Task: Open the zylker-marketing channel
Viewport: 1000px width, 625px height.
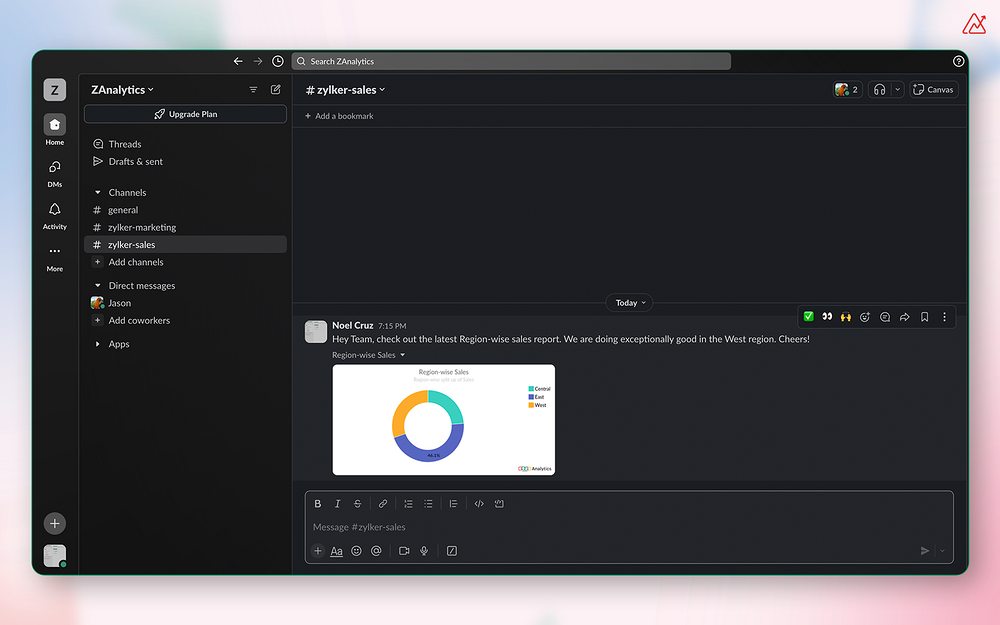Action: pos(186,227)
